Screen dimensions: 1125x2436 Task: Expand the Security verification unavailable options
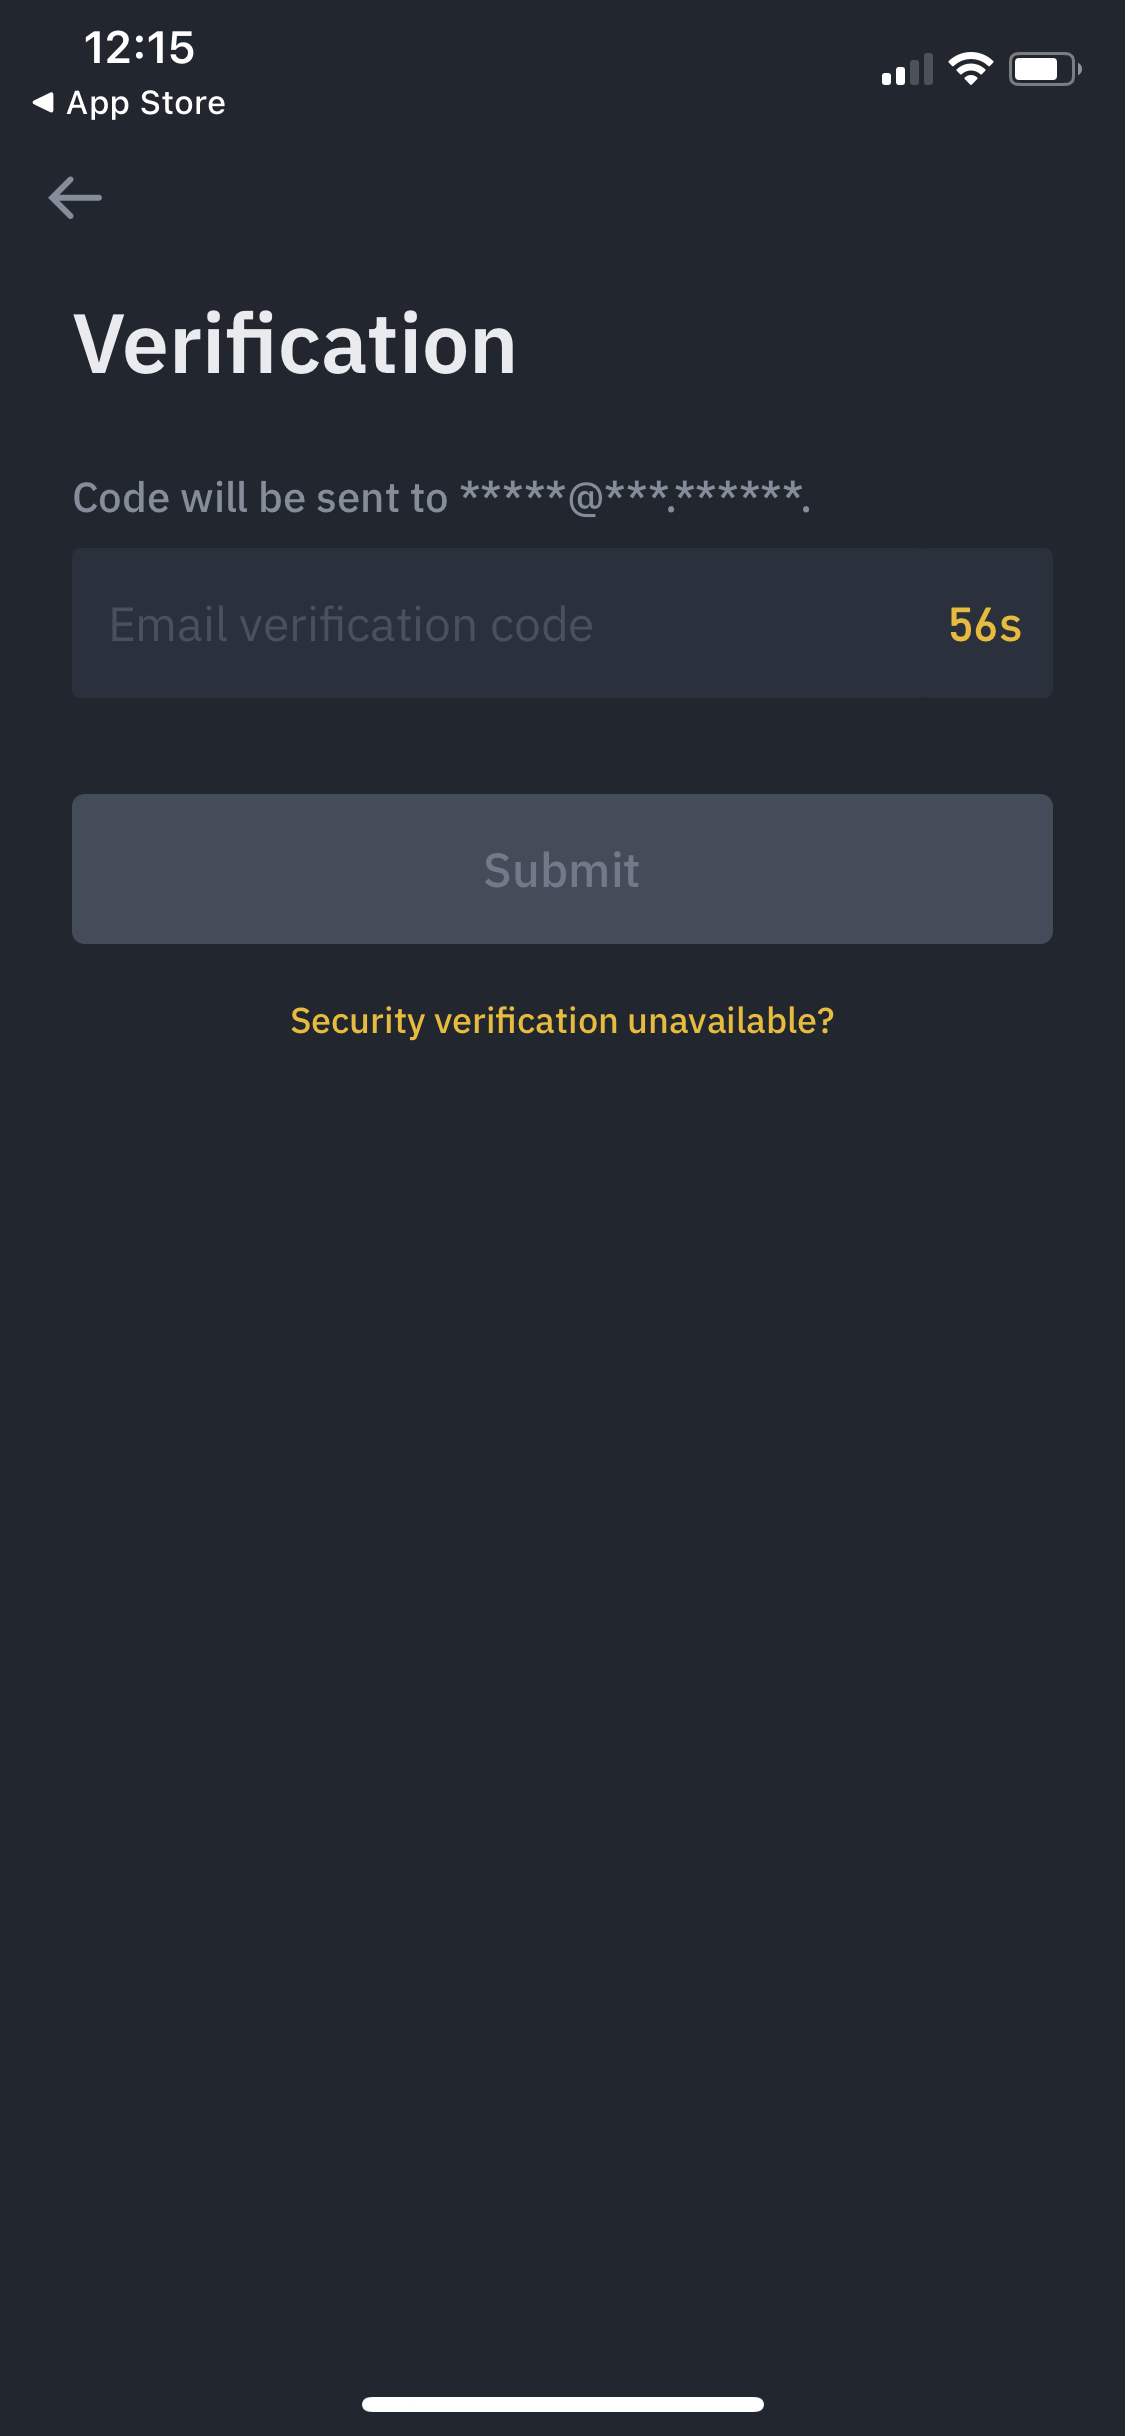click(x=562, y=1021)
